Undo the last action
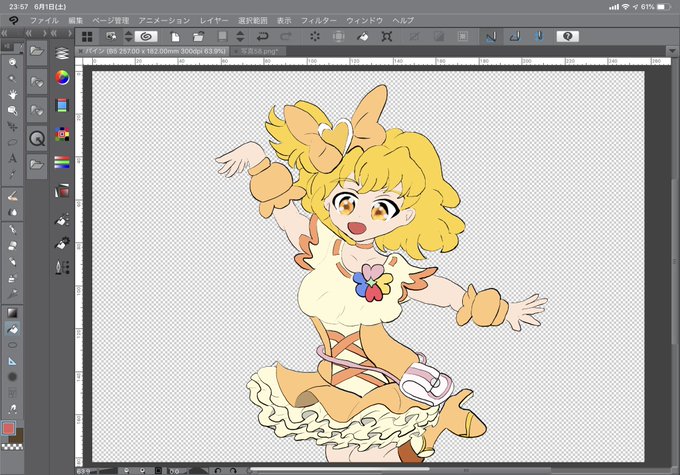This screenshot has height=475, width=680. coord(262,37)
